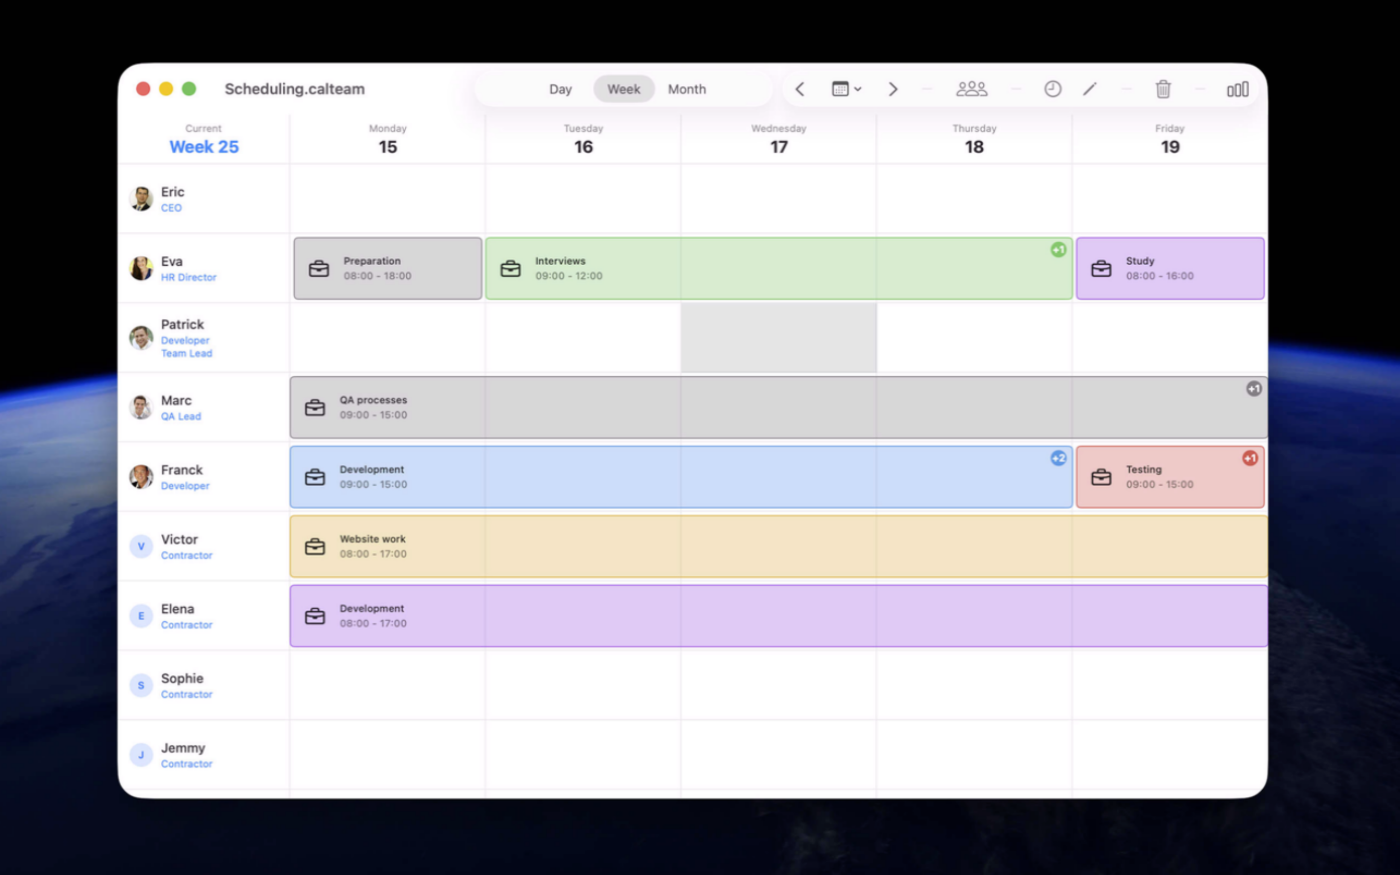Switch to the Month view tab
The width and height of the screenshot is (1400, 875).
point(687,89)
